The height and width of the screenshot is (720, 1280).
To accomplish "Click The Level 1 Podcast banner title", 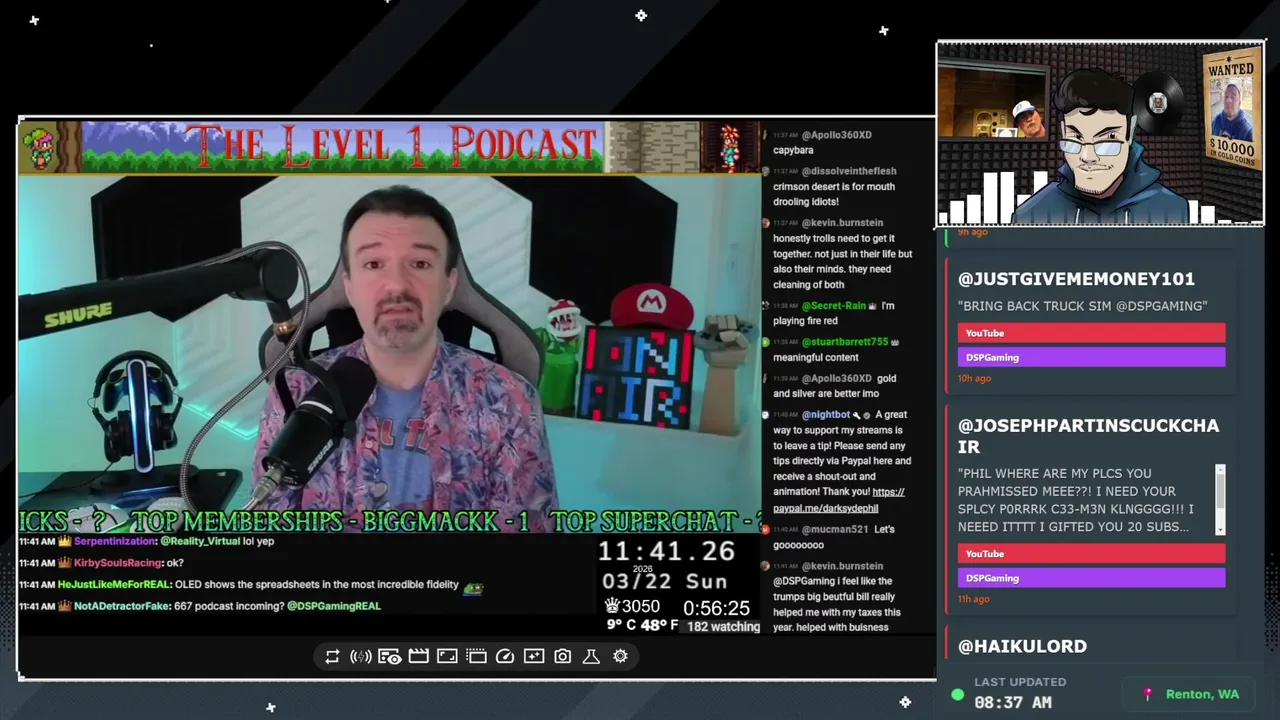I will pyautogui.click(x=390, y=147).
